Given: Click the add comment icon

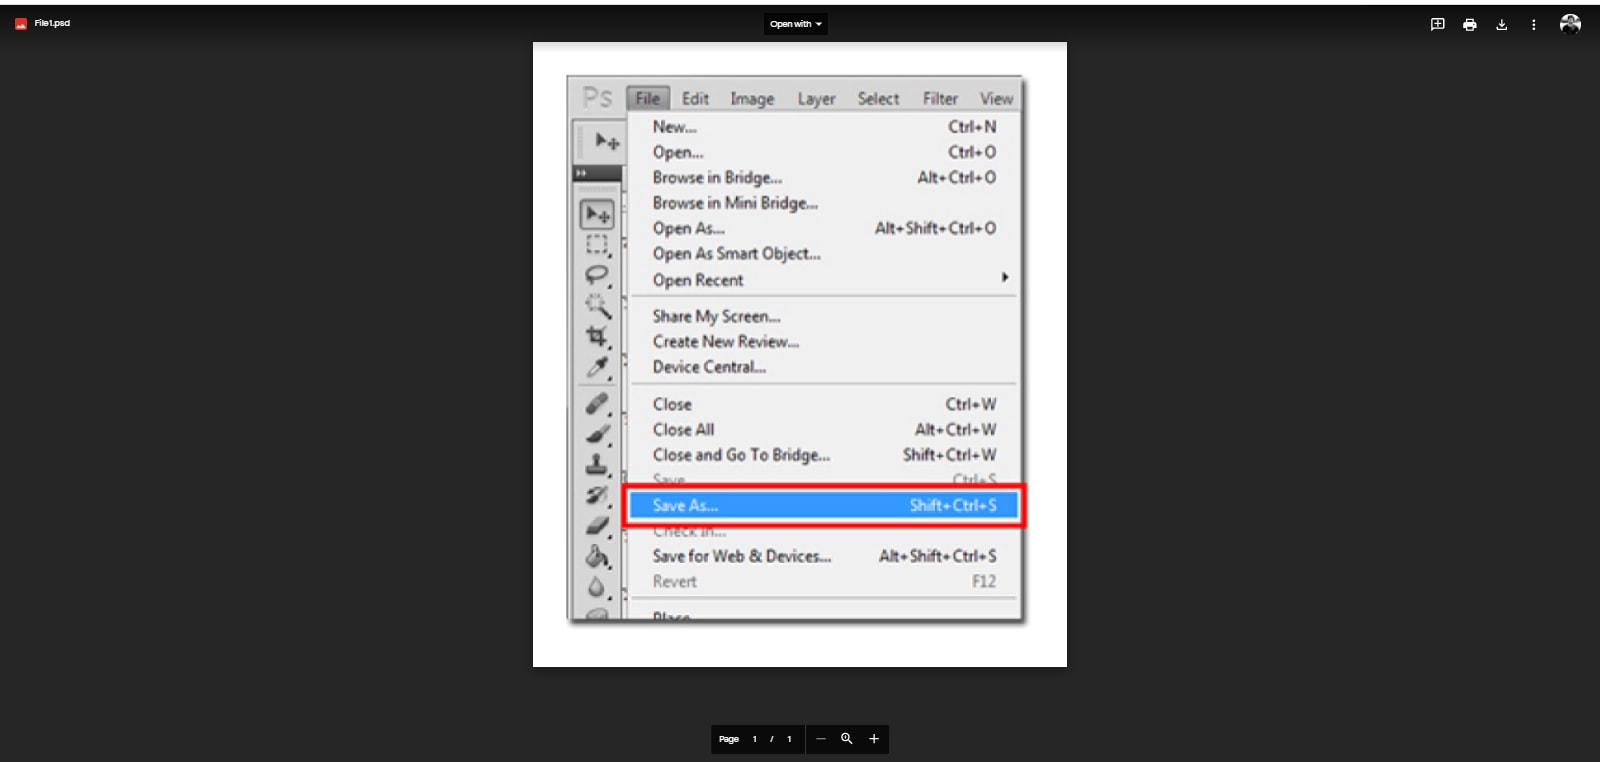Looking at the screenshot, I should [1437, 24].
